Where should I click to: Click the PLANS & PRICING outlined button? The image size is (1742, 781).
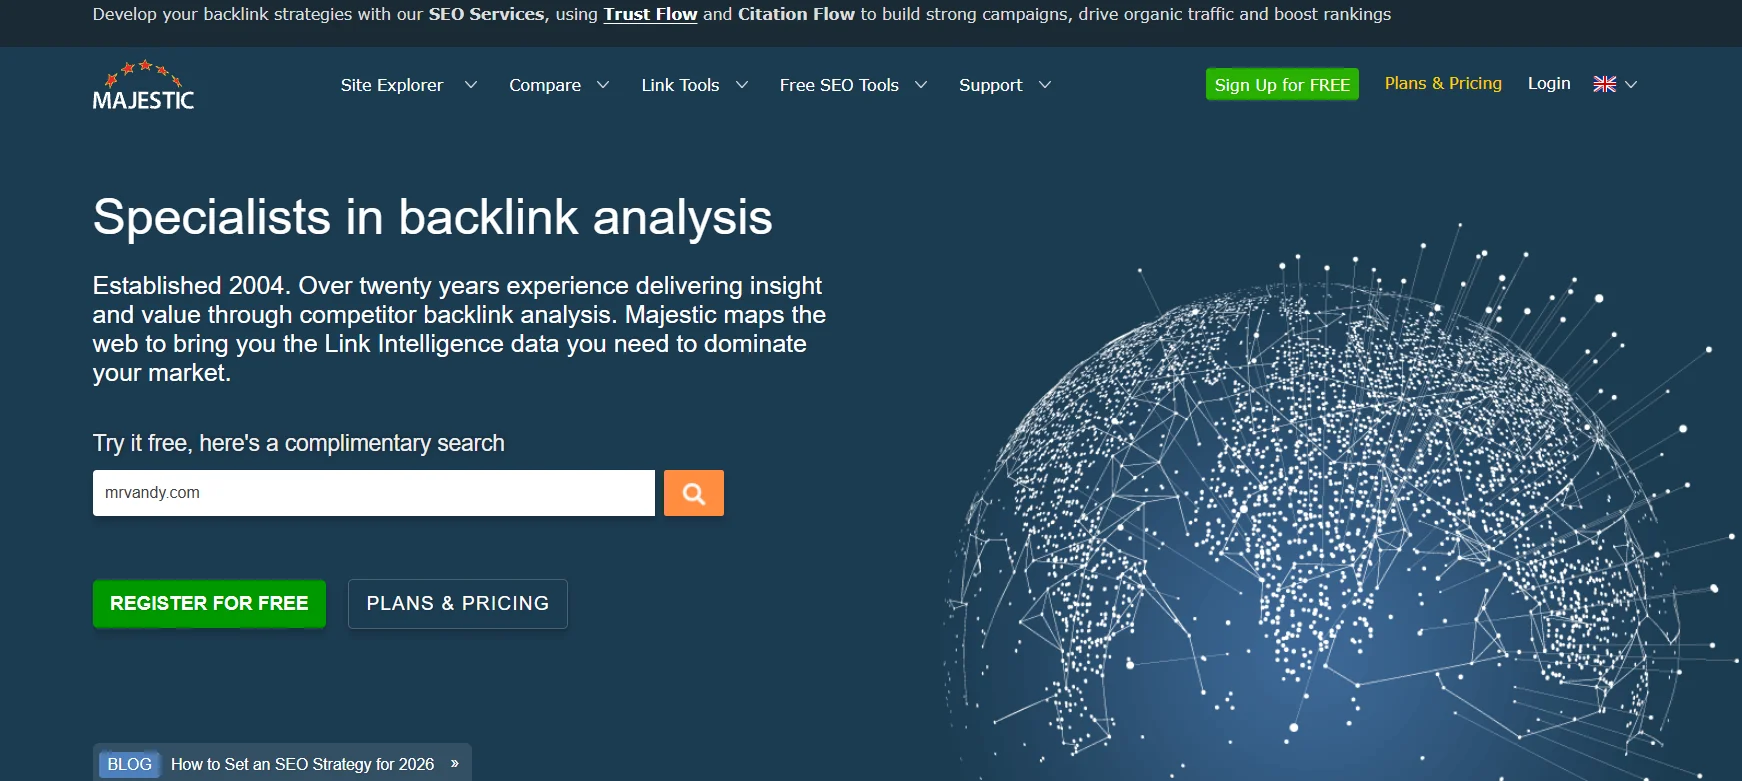[x=457, y=604]
